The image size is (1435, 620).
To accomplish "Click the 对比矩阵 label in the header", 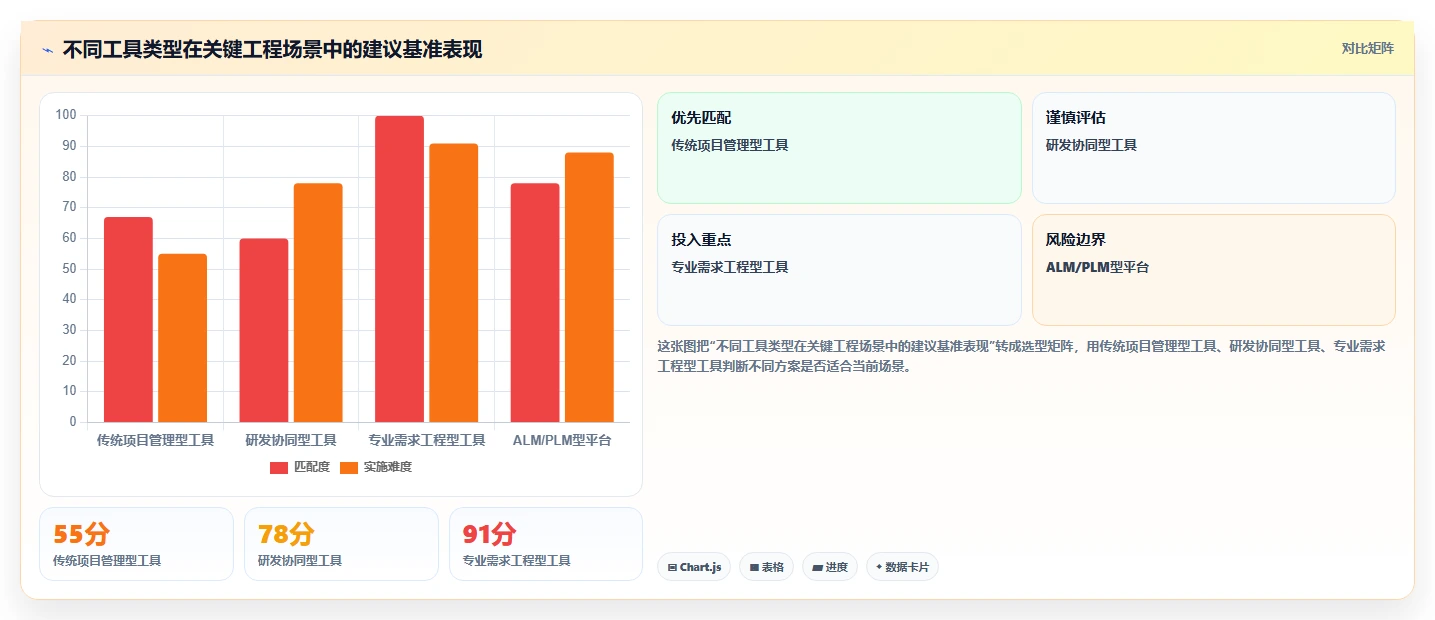I will pos(1367,48).
